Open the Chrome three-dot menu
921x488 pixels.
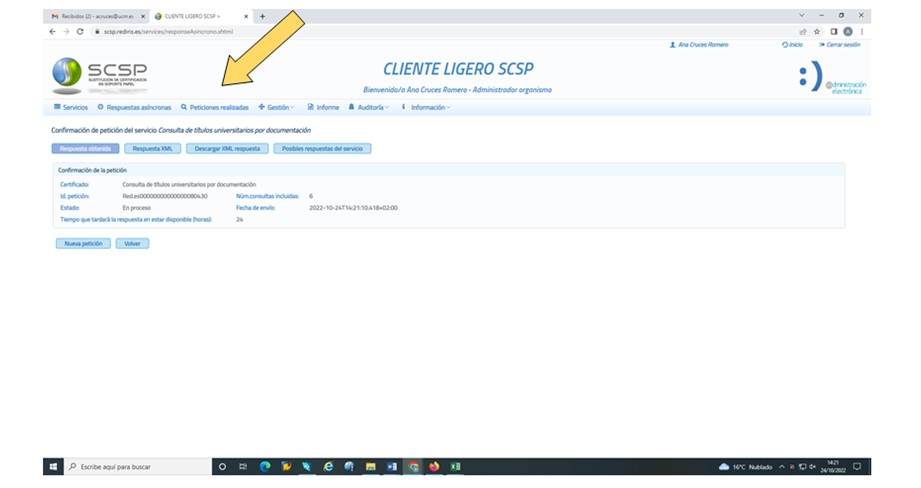pos(862,32)
